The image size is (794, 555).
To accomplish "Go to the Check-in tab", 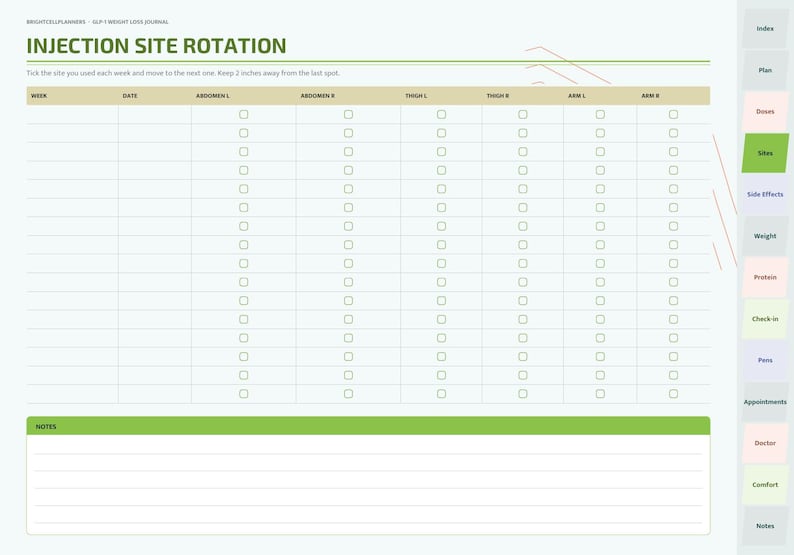I will pos(765,319).
